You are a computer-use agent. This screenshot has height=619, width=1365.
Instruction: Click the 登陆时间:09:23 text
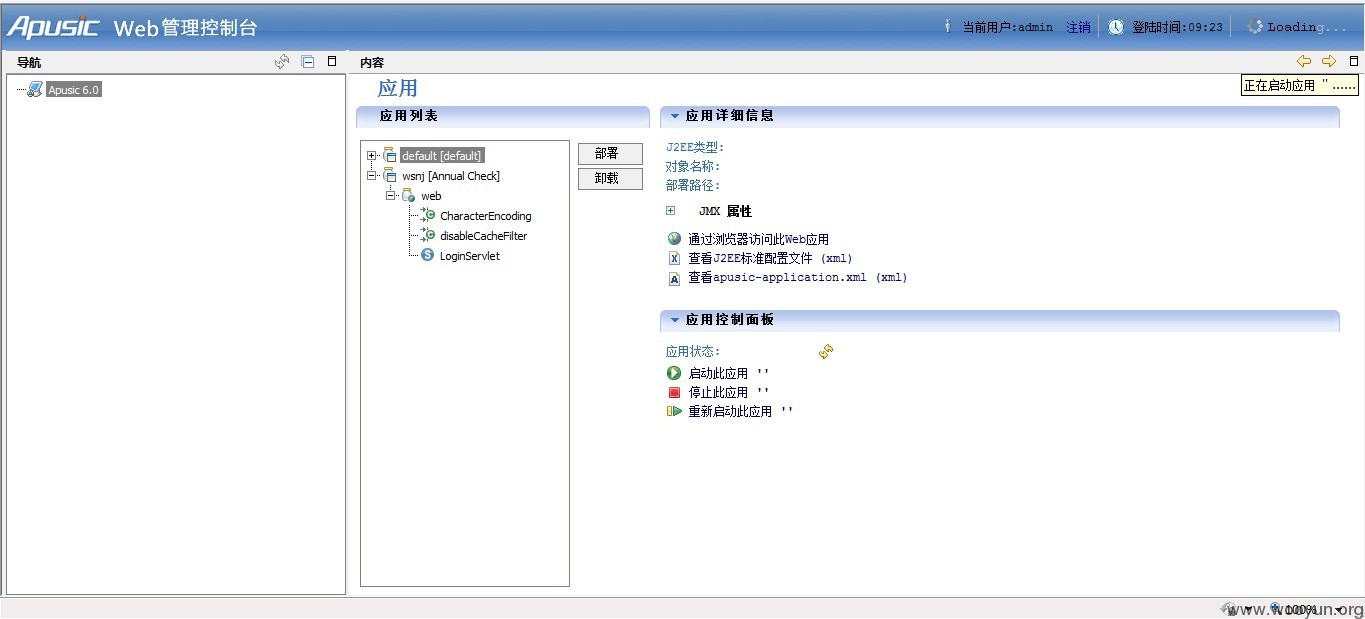click(1177, 28)
